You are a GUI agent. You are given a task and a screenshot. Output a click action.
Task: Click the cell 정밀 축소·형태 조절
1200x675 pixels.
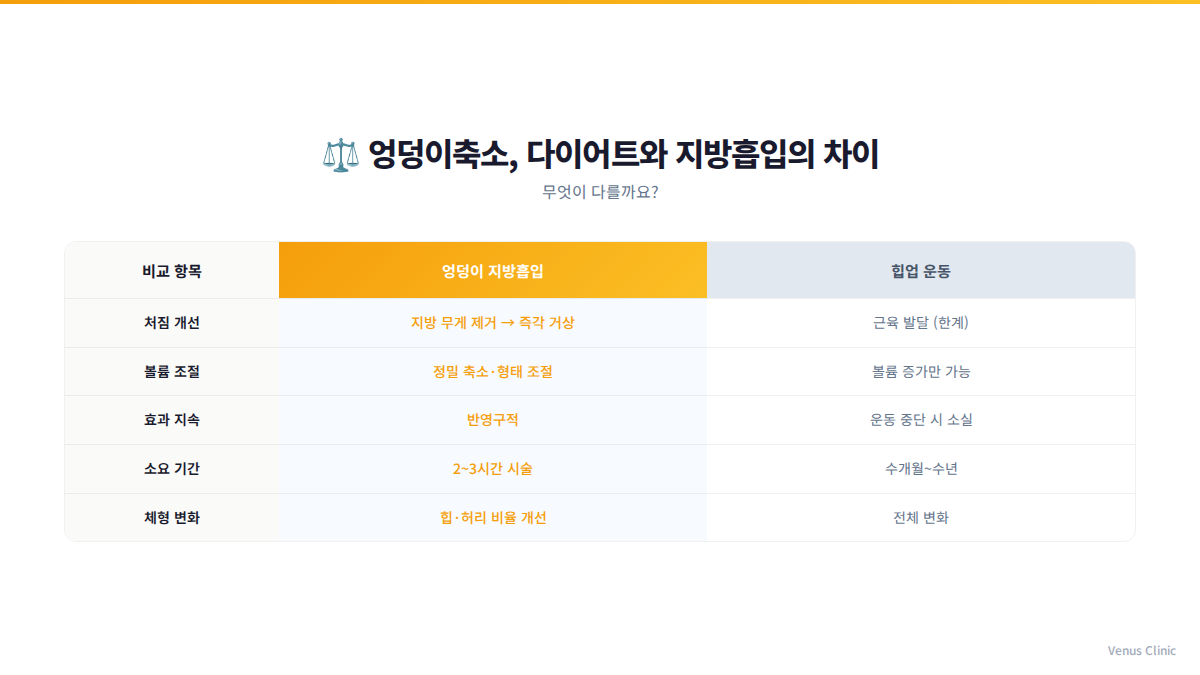tap(493, 372)
